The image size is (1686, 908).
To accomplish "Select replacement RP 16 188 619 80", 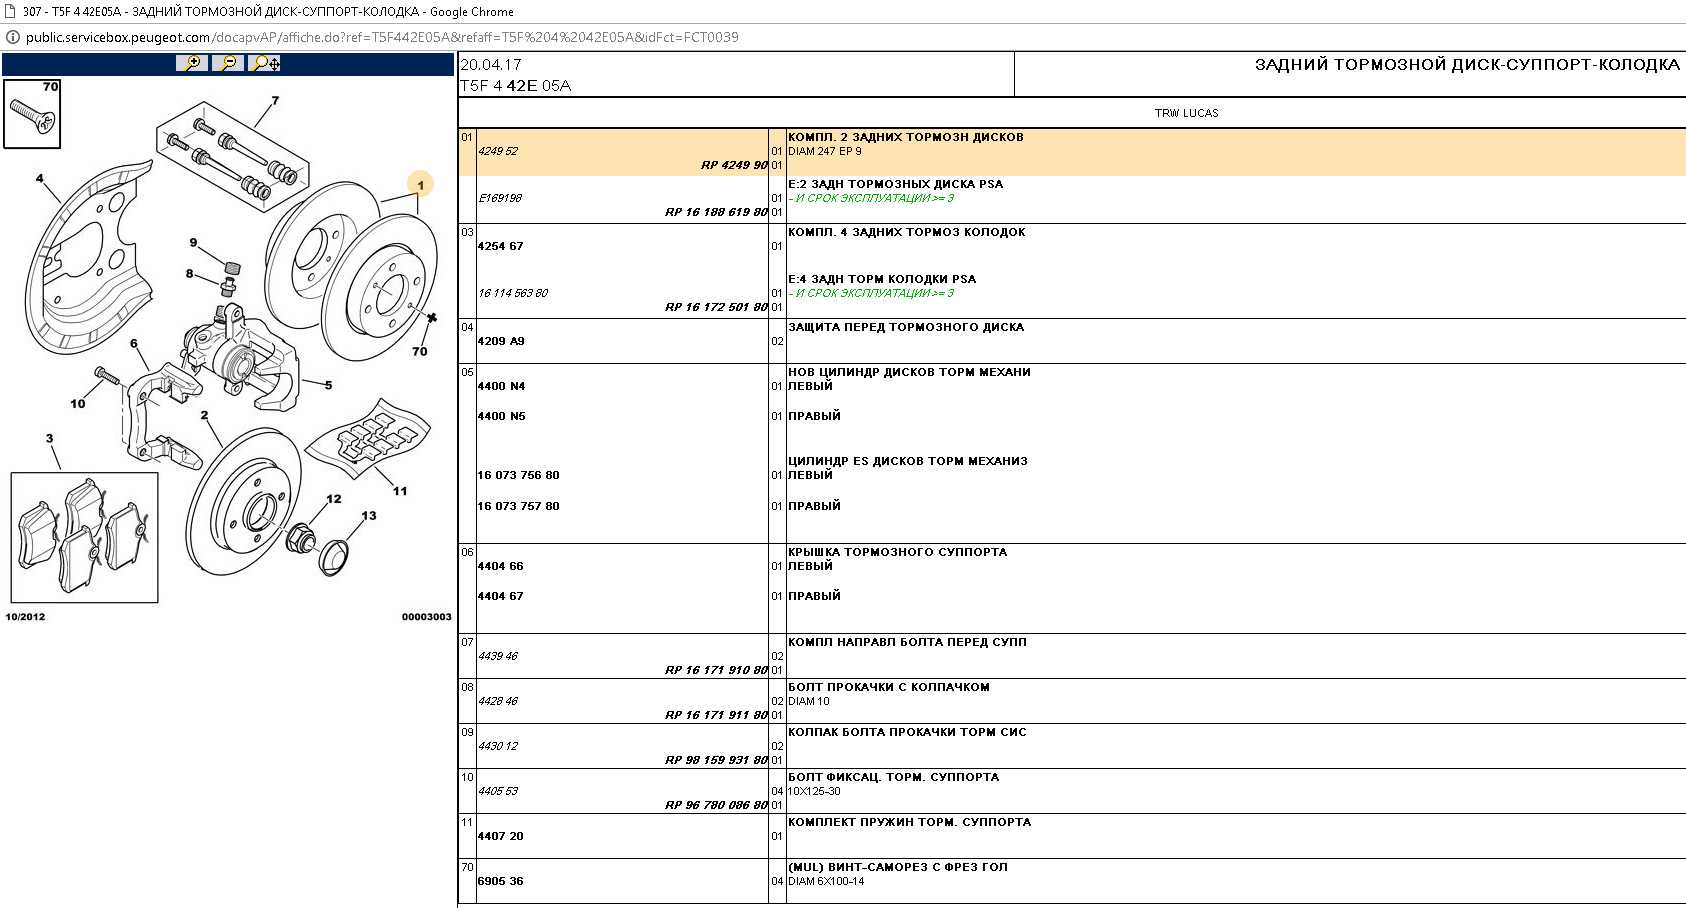I will pyautogui.click(x=716, y=213).
